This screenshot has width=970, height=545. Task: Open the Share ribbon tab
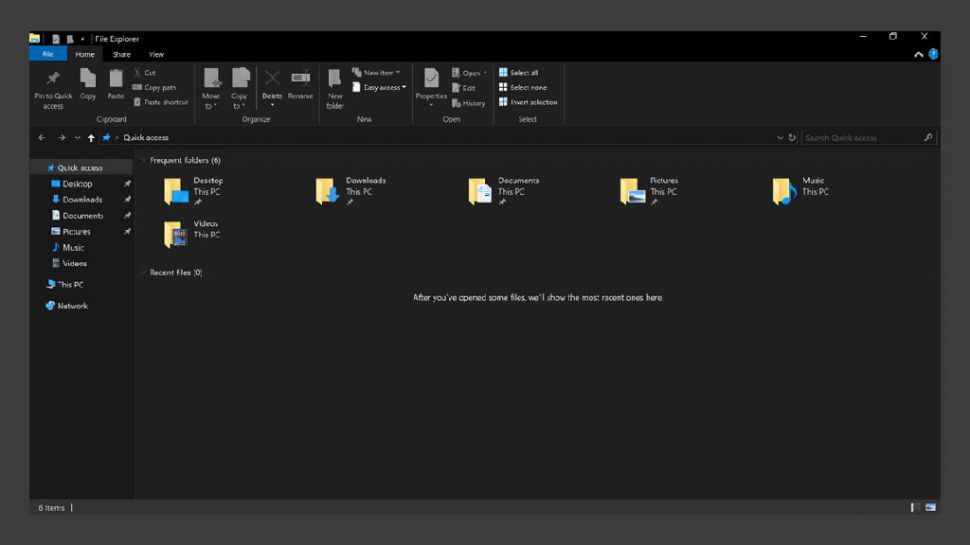(121, 54)
